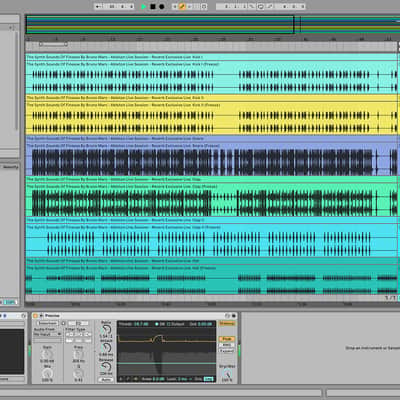The height and width of the screenshot is (400, 400).
Task: Click the sidechain filter Q knob
Action: click(x=78, y=373)
